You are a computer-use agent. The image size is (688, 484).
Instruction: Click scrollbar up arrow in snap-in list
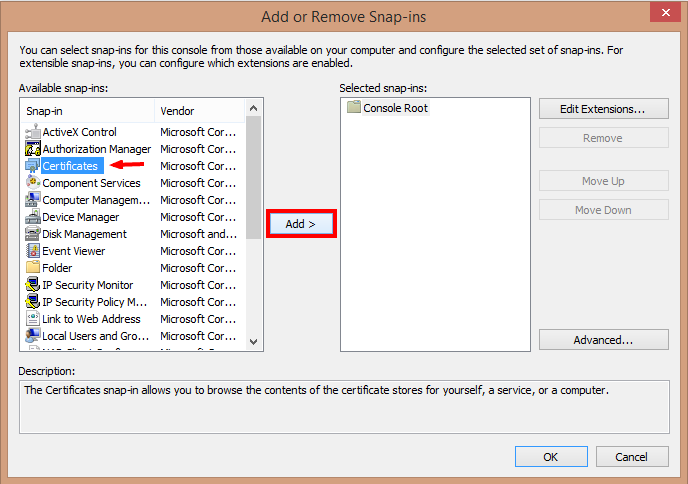click(253, 108)
